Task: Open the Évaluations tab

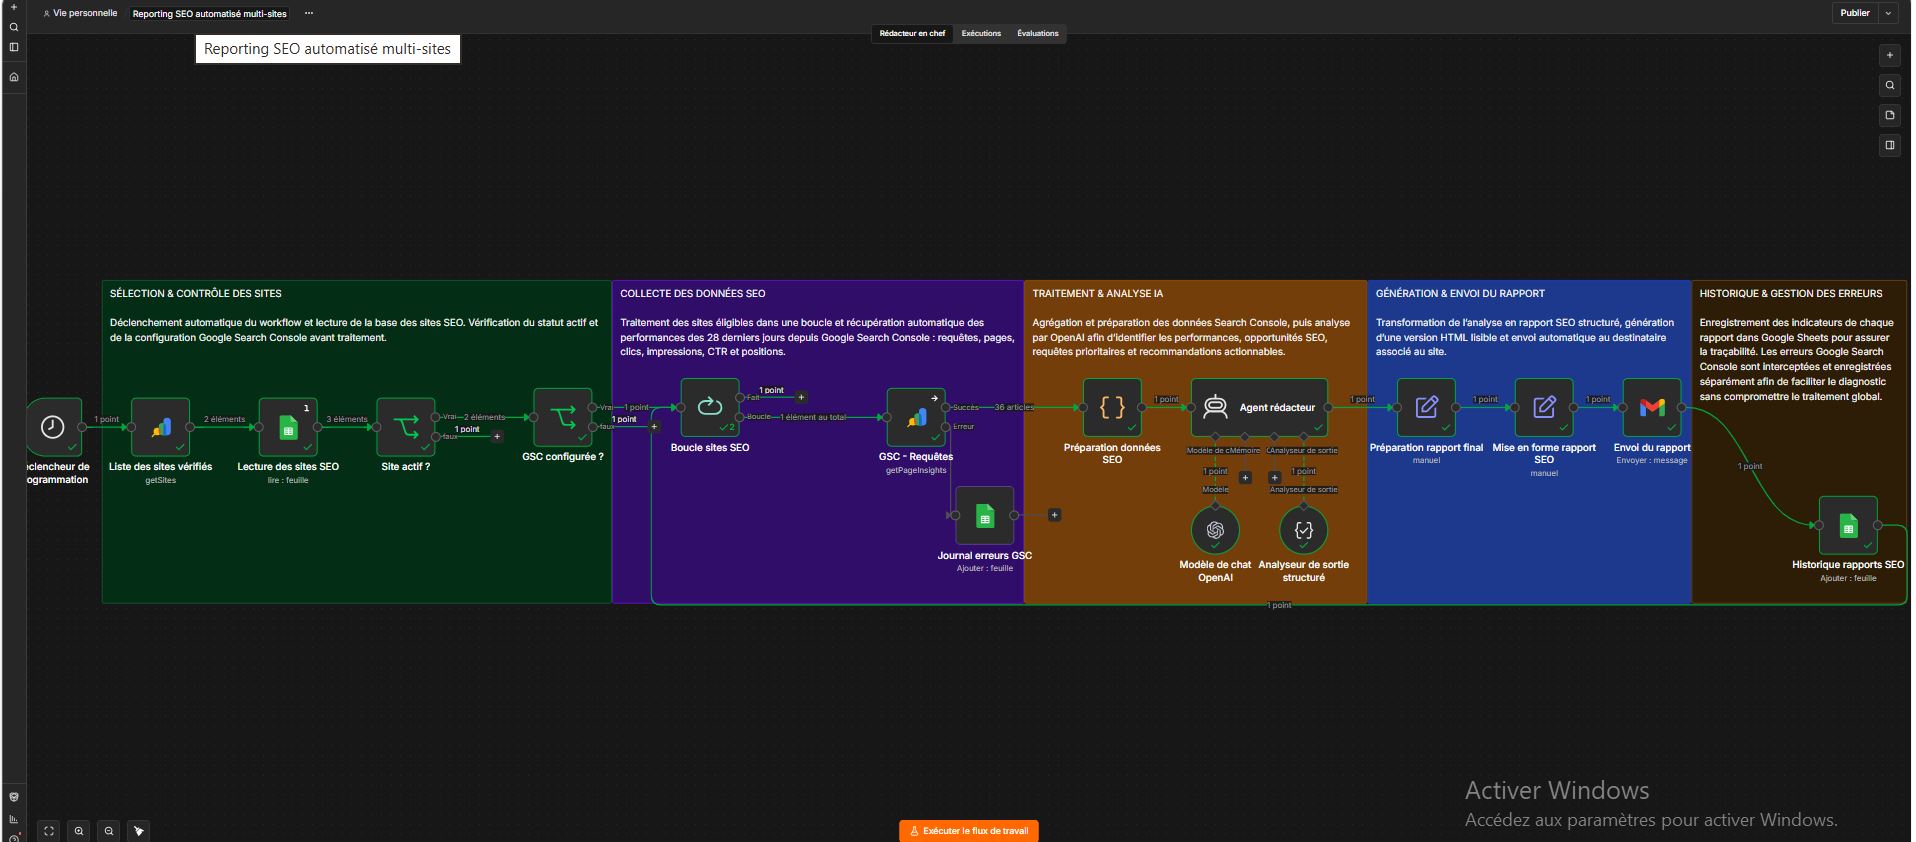Action: 1038,33
